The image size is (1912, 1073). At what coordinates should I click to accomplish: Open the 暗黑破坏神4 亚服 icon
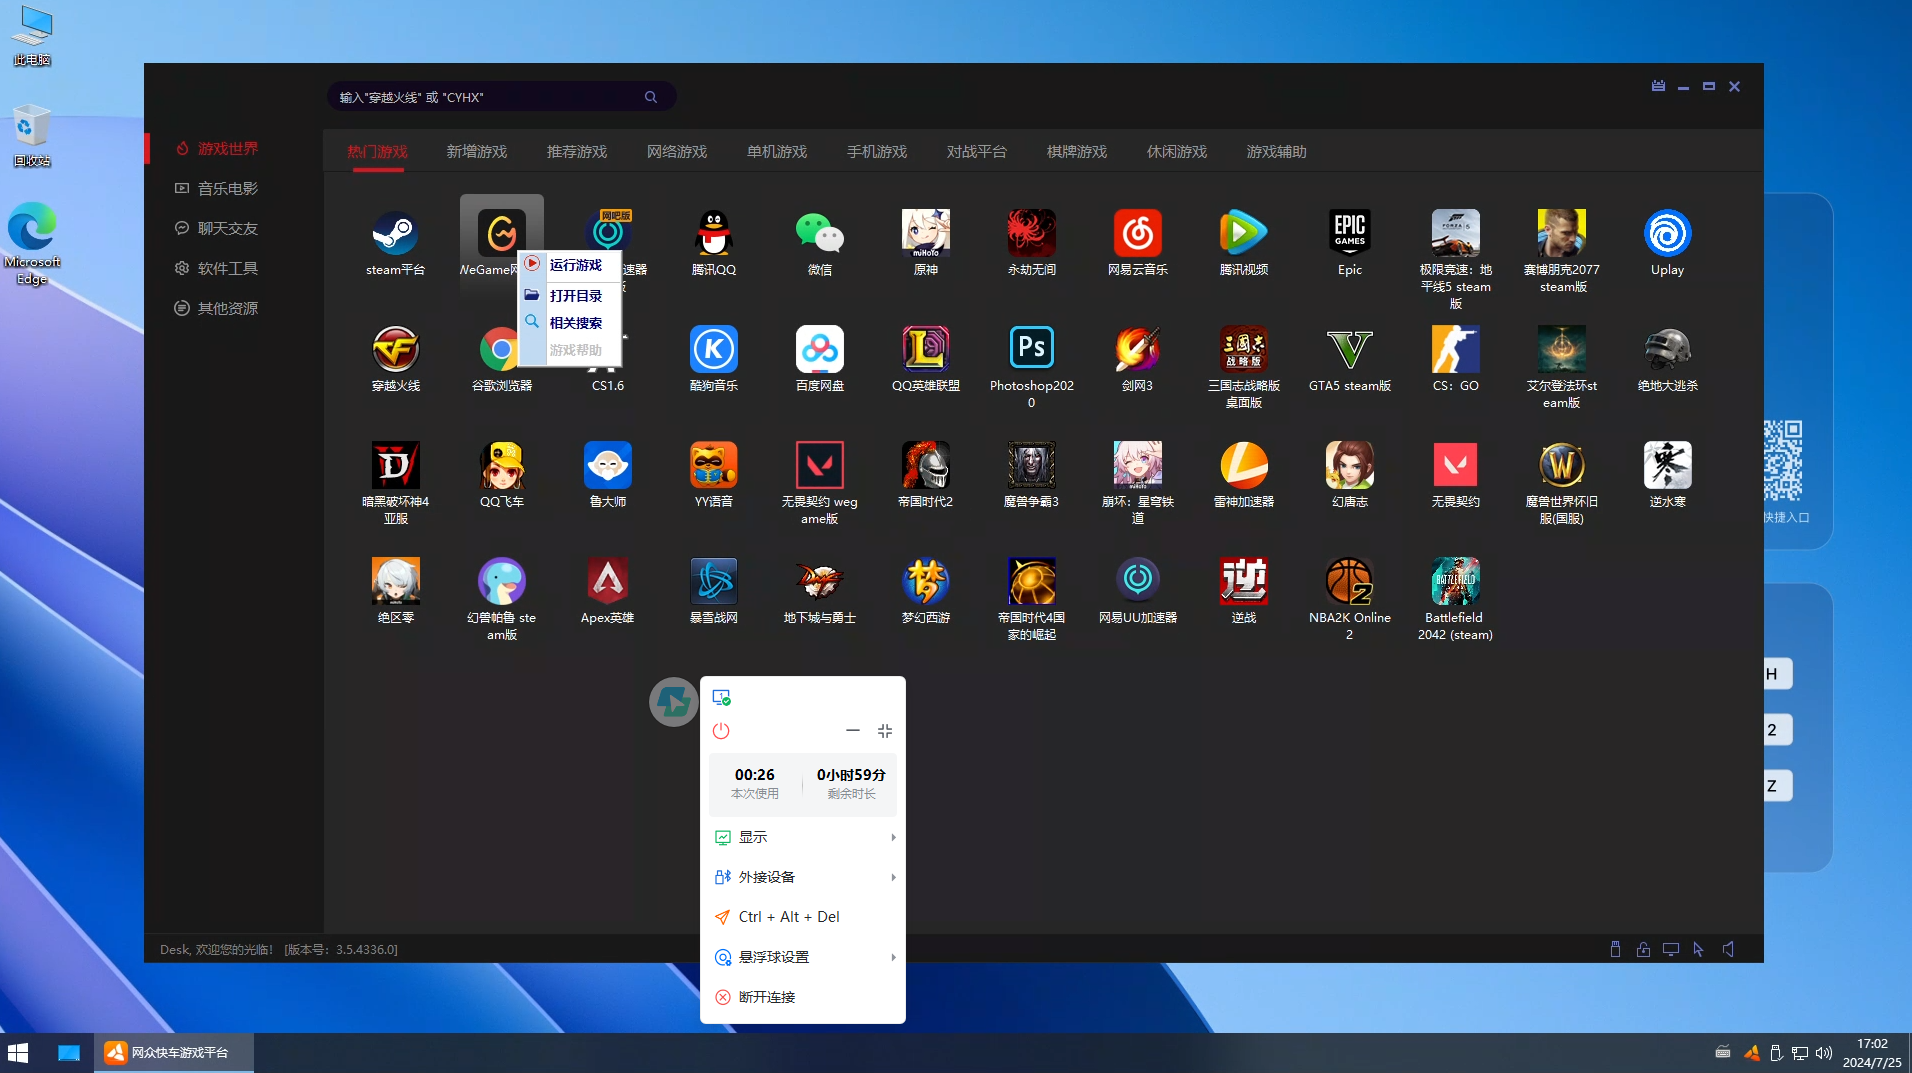tap(395, 465)
